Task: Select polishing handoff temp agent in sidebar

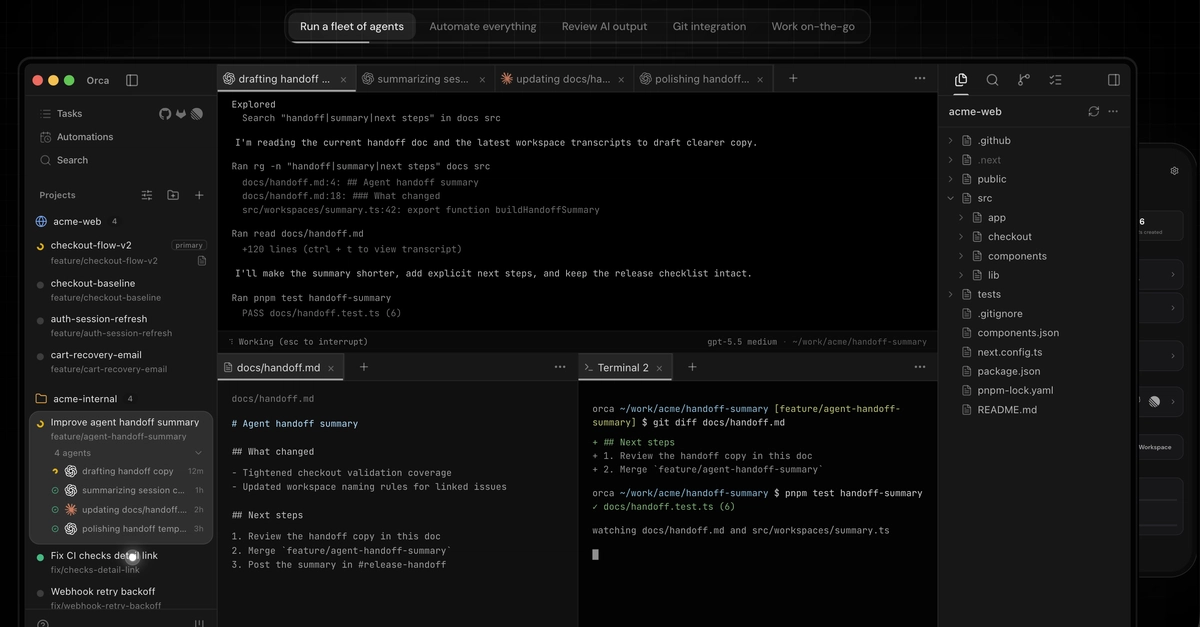Action: click(x=127, y=528)
